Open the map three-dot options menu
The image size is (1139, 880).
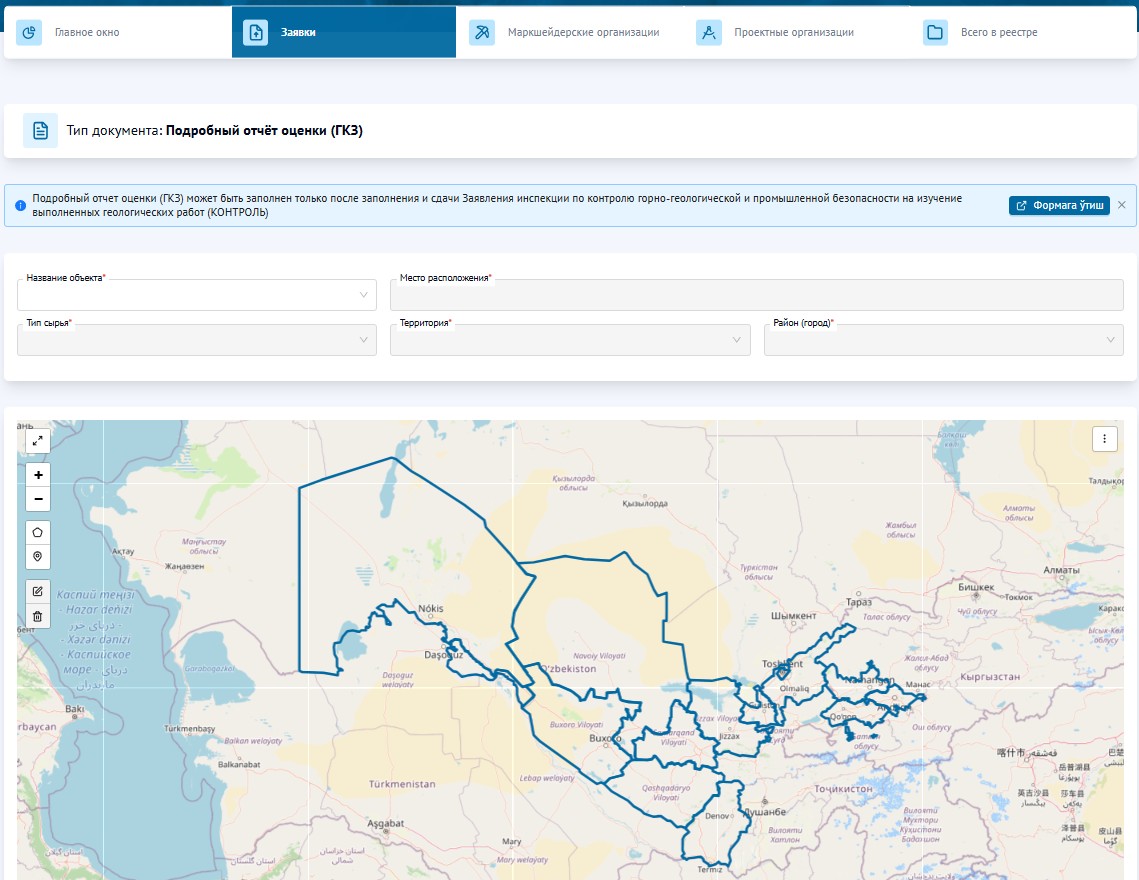pyautogui.click(x=1104, y=439)
